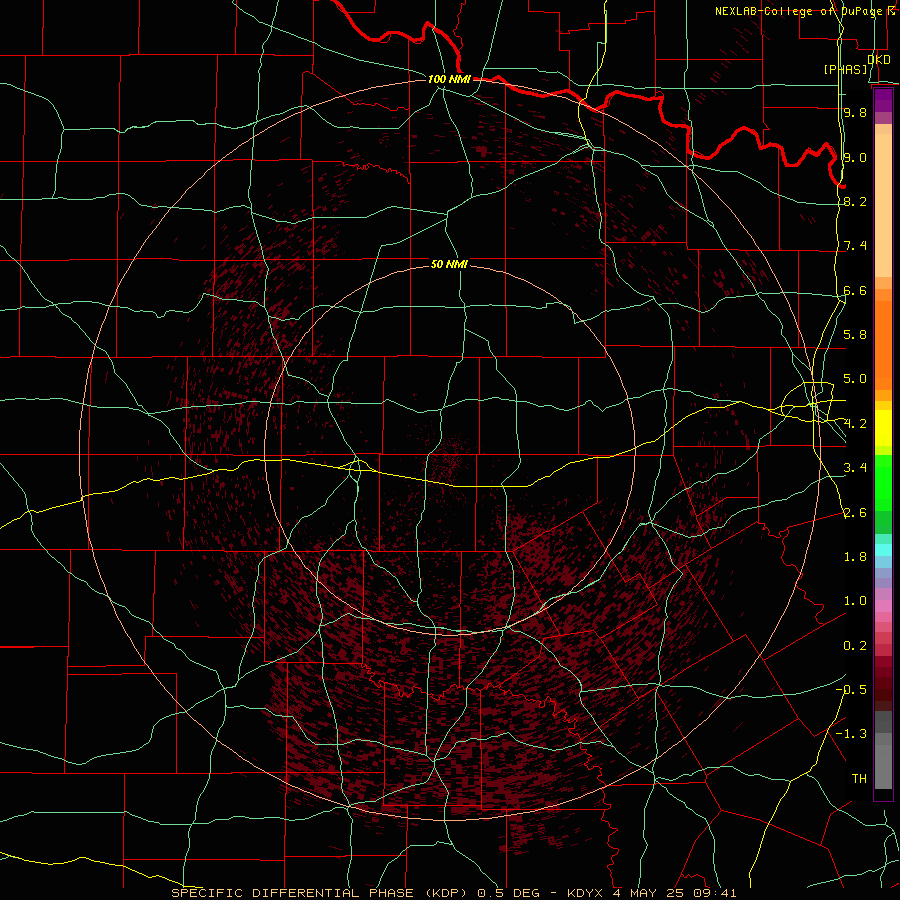
Task: Click the 6.6 legend value
Action: [x=855, y=290]
